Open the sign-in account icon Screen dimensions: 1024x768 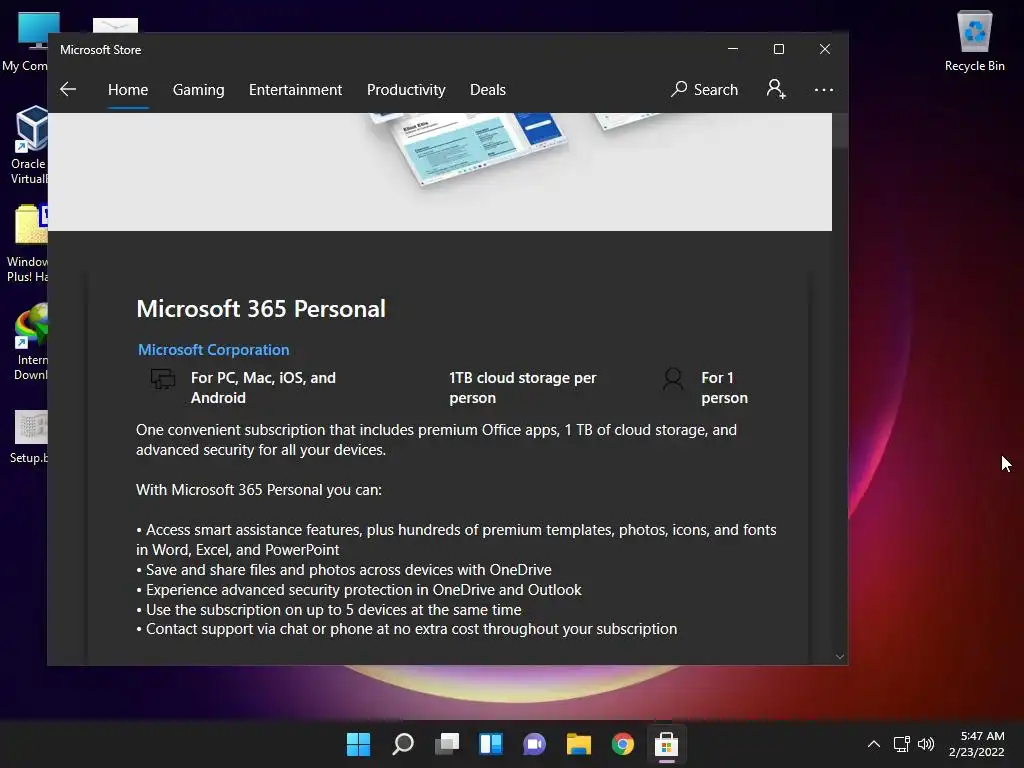[776, 89]
